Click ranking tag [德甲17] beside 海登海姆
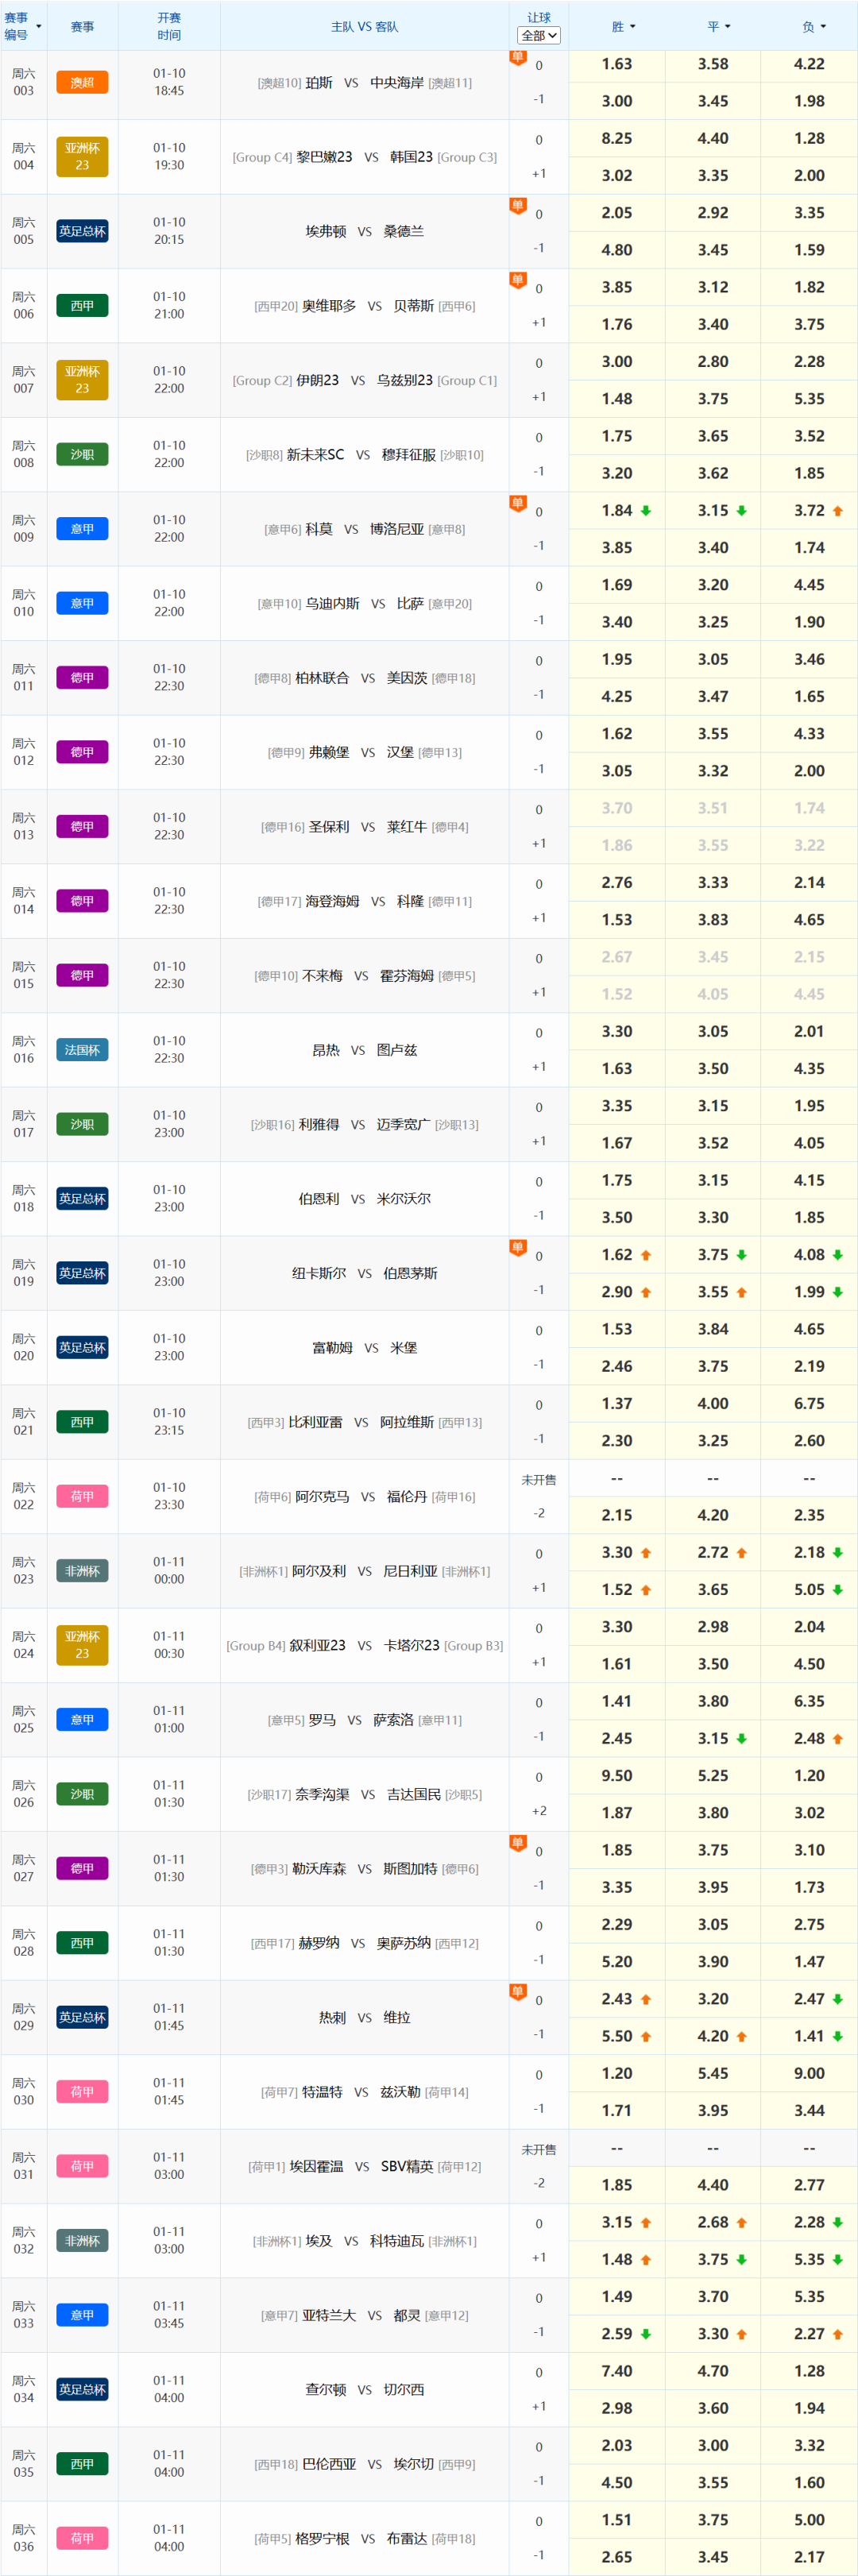Viewport: 858px width, 2576px height. (279, 901)
